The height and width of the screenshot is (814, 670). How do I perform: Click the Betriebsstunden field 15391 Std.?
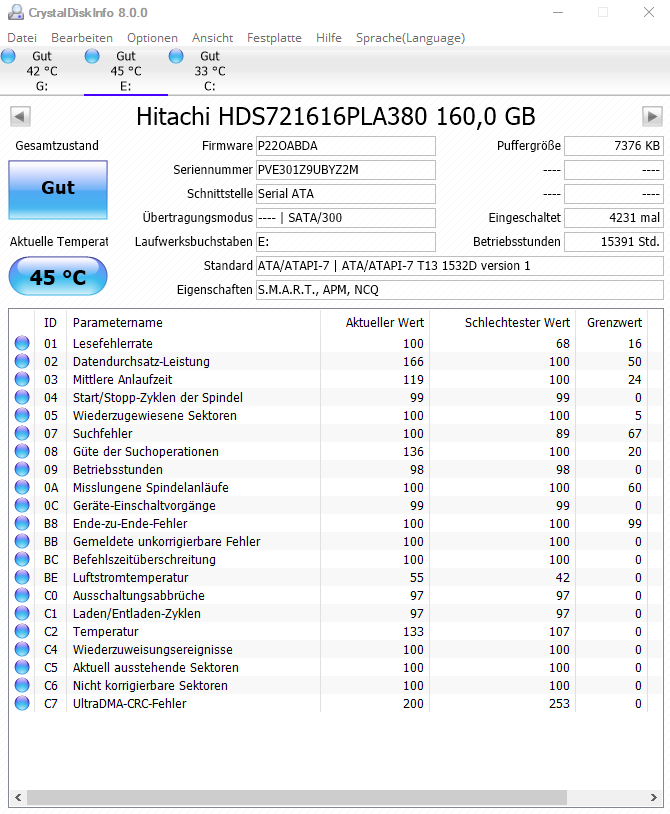pyautogui.click(x=614, y=241)
